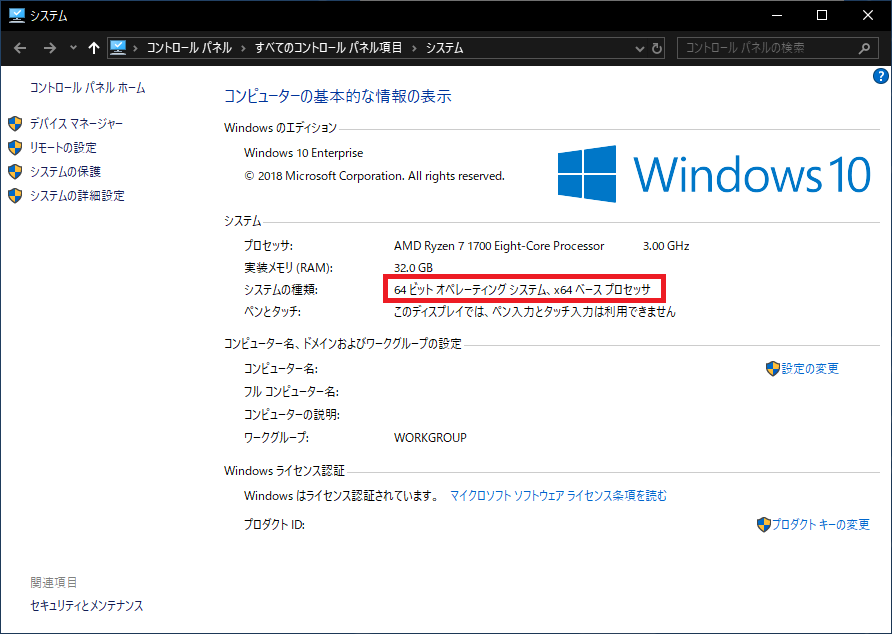Image resolution: width=892 pixels, height=634 pixels.
Task: Expand breadcrumb chevron before コントロール パネル
Action: (x=135, y=48)
